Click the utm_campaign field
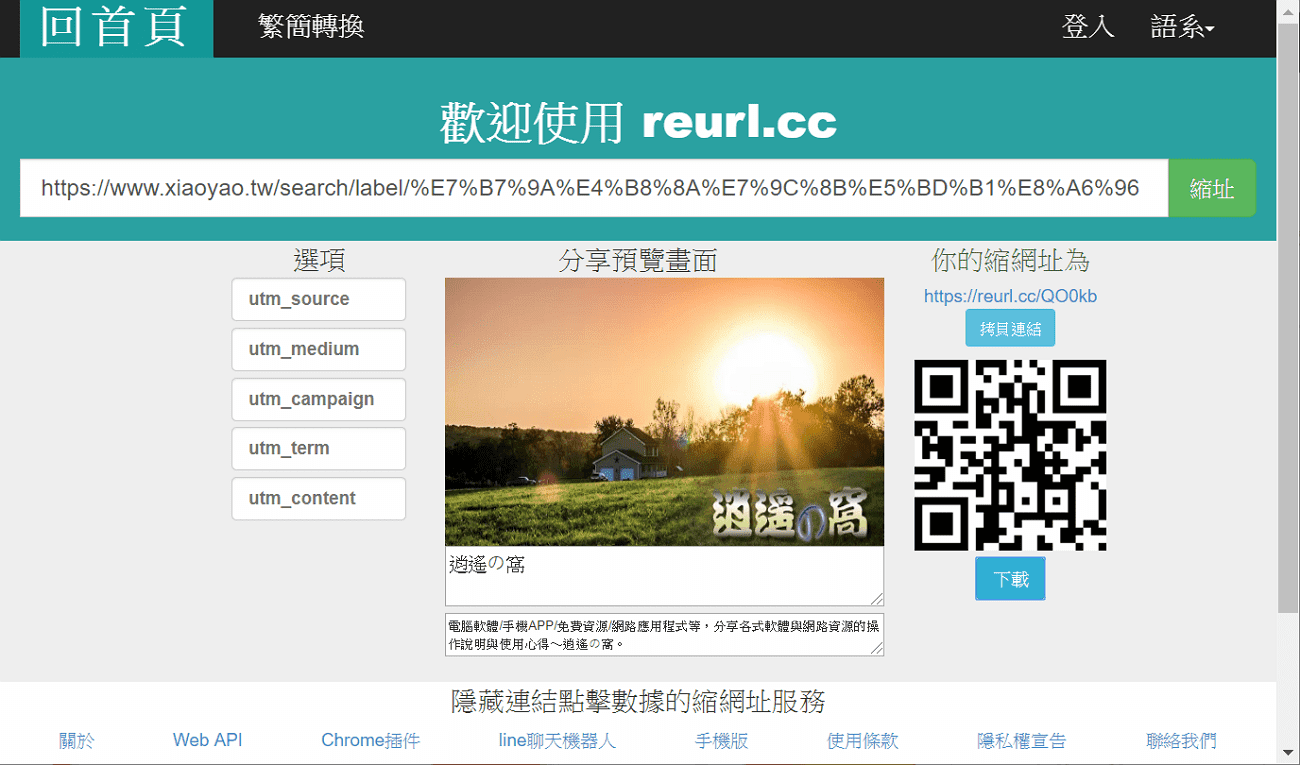Screen dimensions: 1300x765 (x=318, y=399)
